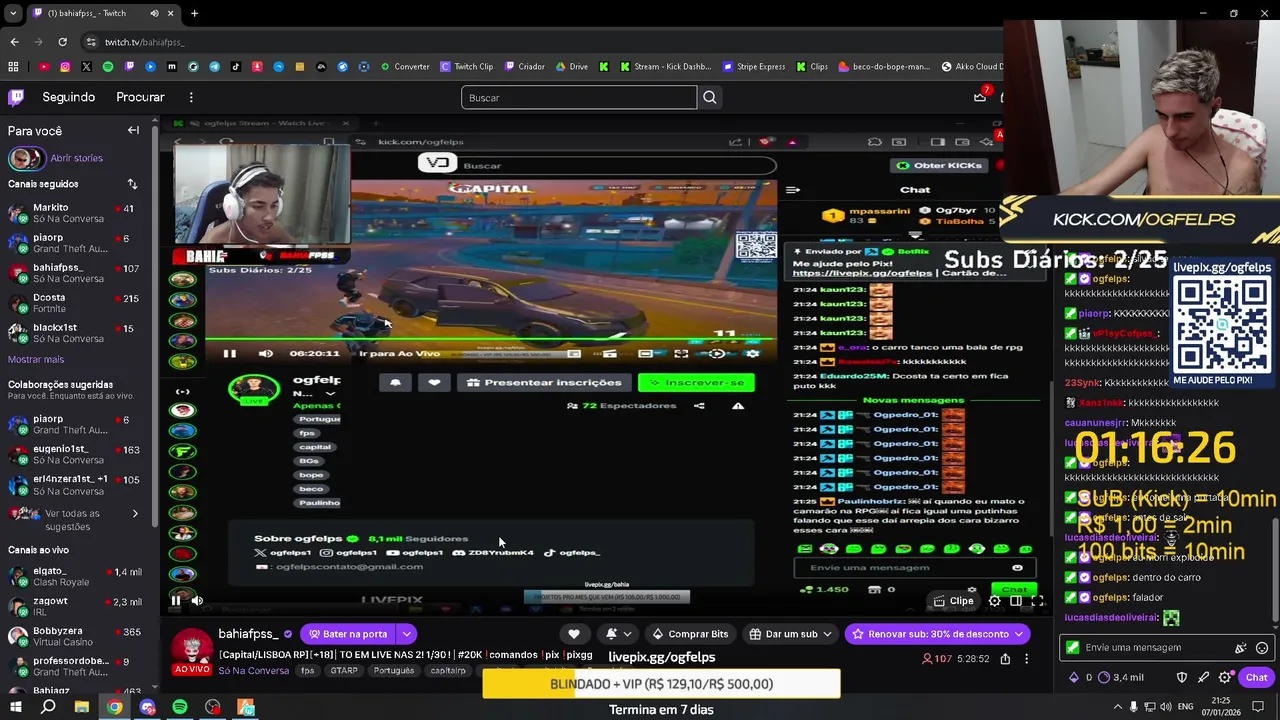Expand Mostrar mais followed channels
1280x720 pixels.
[x=36, y=359]
